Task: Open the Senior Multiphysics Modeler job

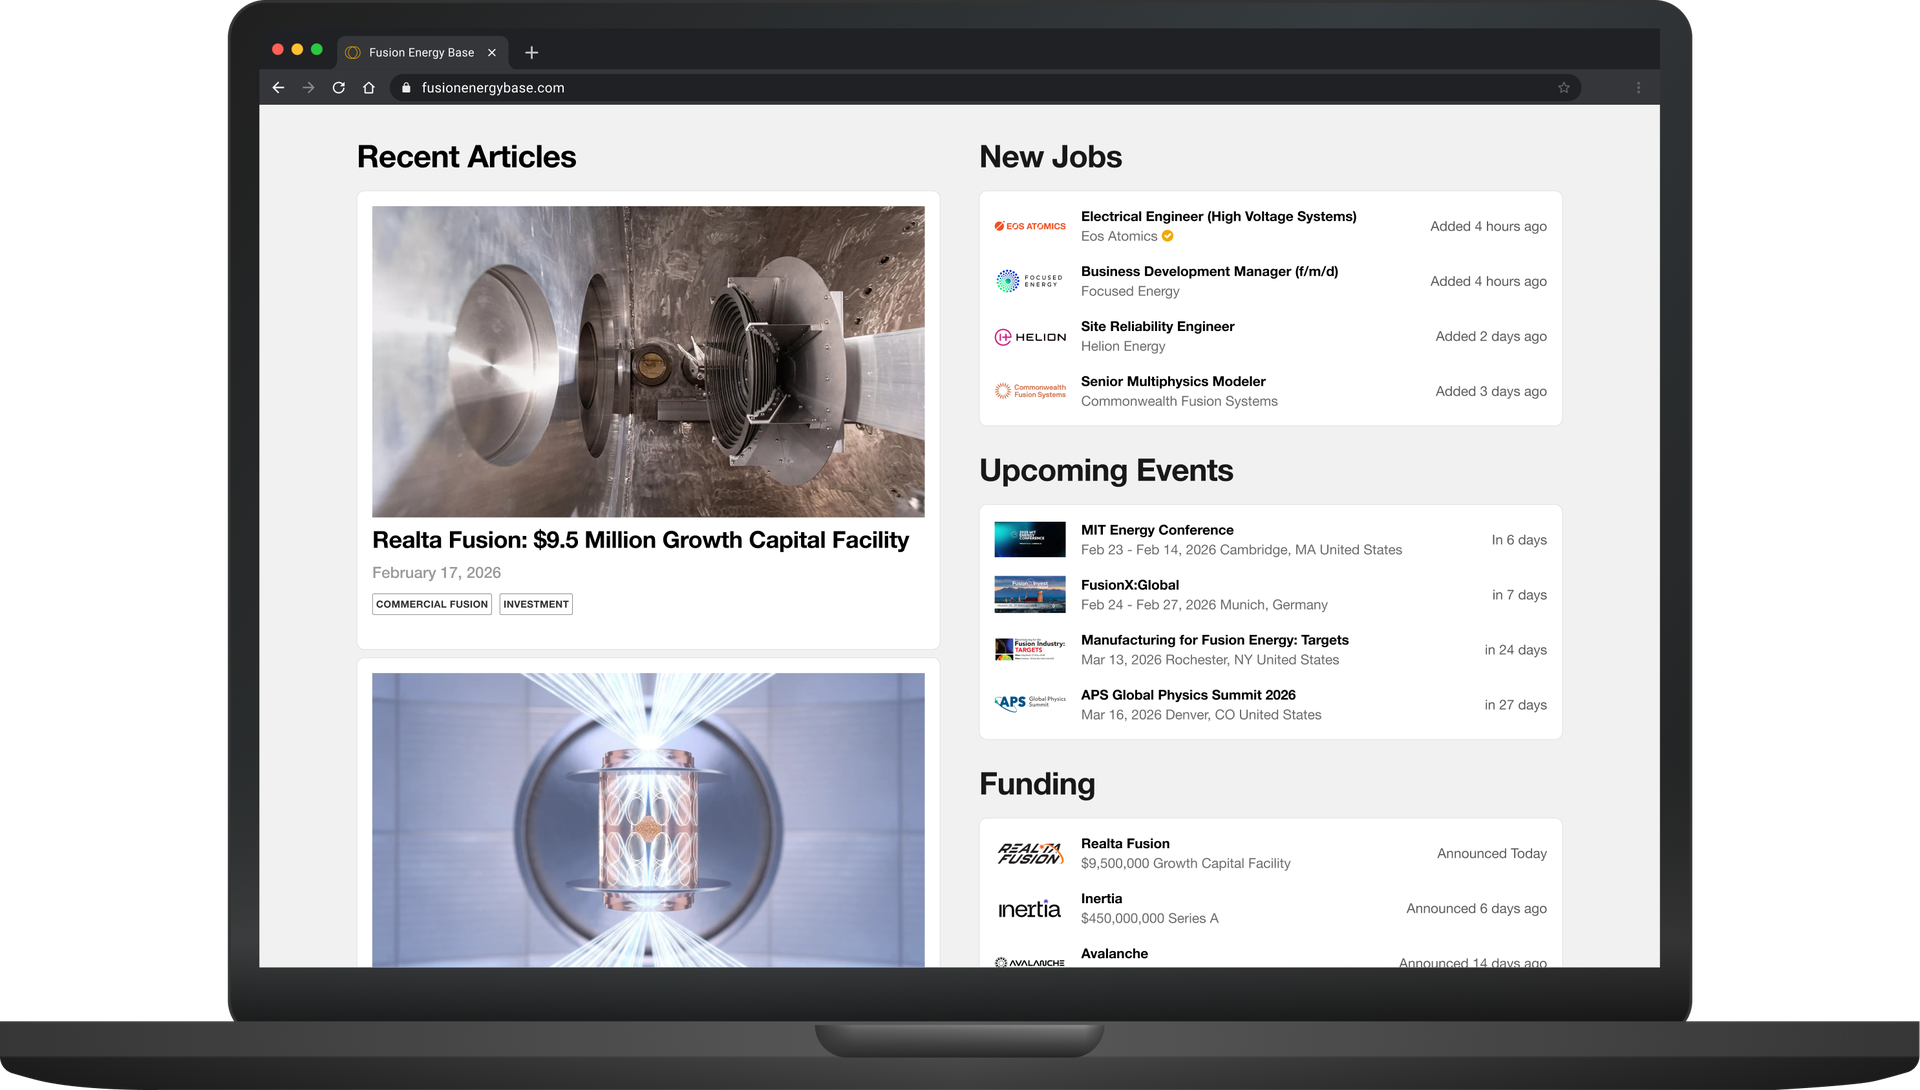Action: click(x=1173, y=381)
